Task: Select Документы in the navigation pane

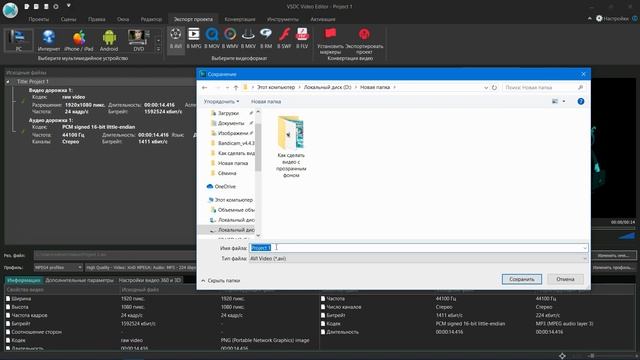Action: (231, 123)
